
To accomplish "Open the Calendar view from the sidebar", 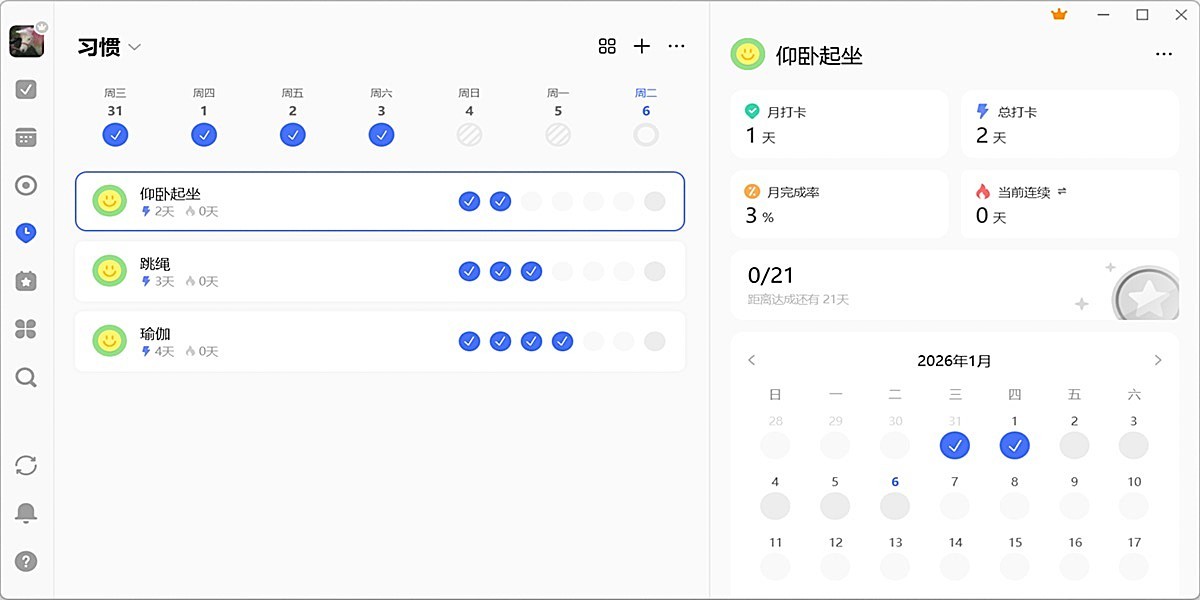I will (x=26, y=137).
